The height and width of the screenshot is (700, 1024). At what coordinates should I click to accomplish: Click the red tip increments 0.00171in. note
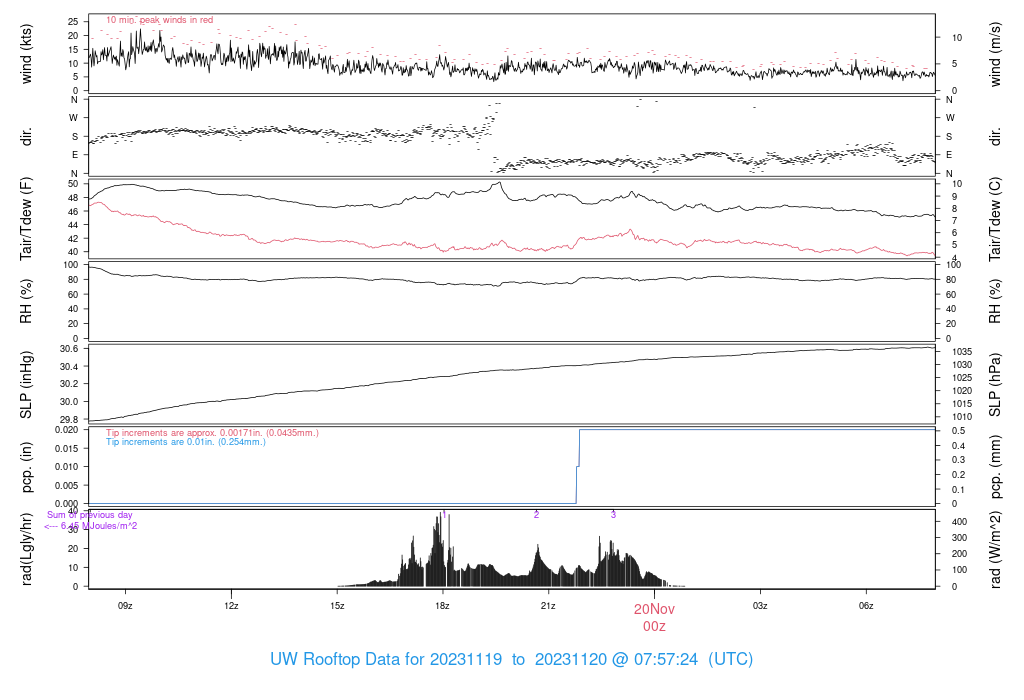(x=212, y=433)
